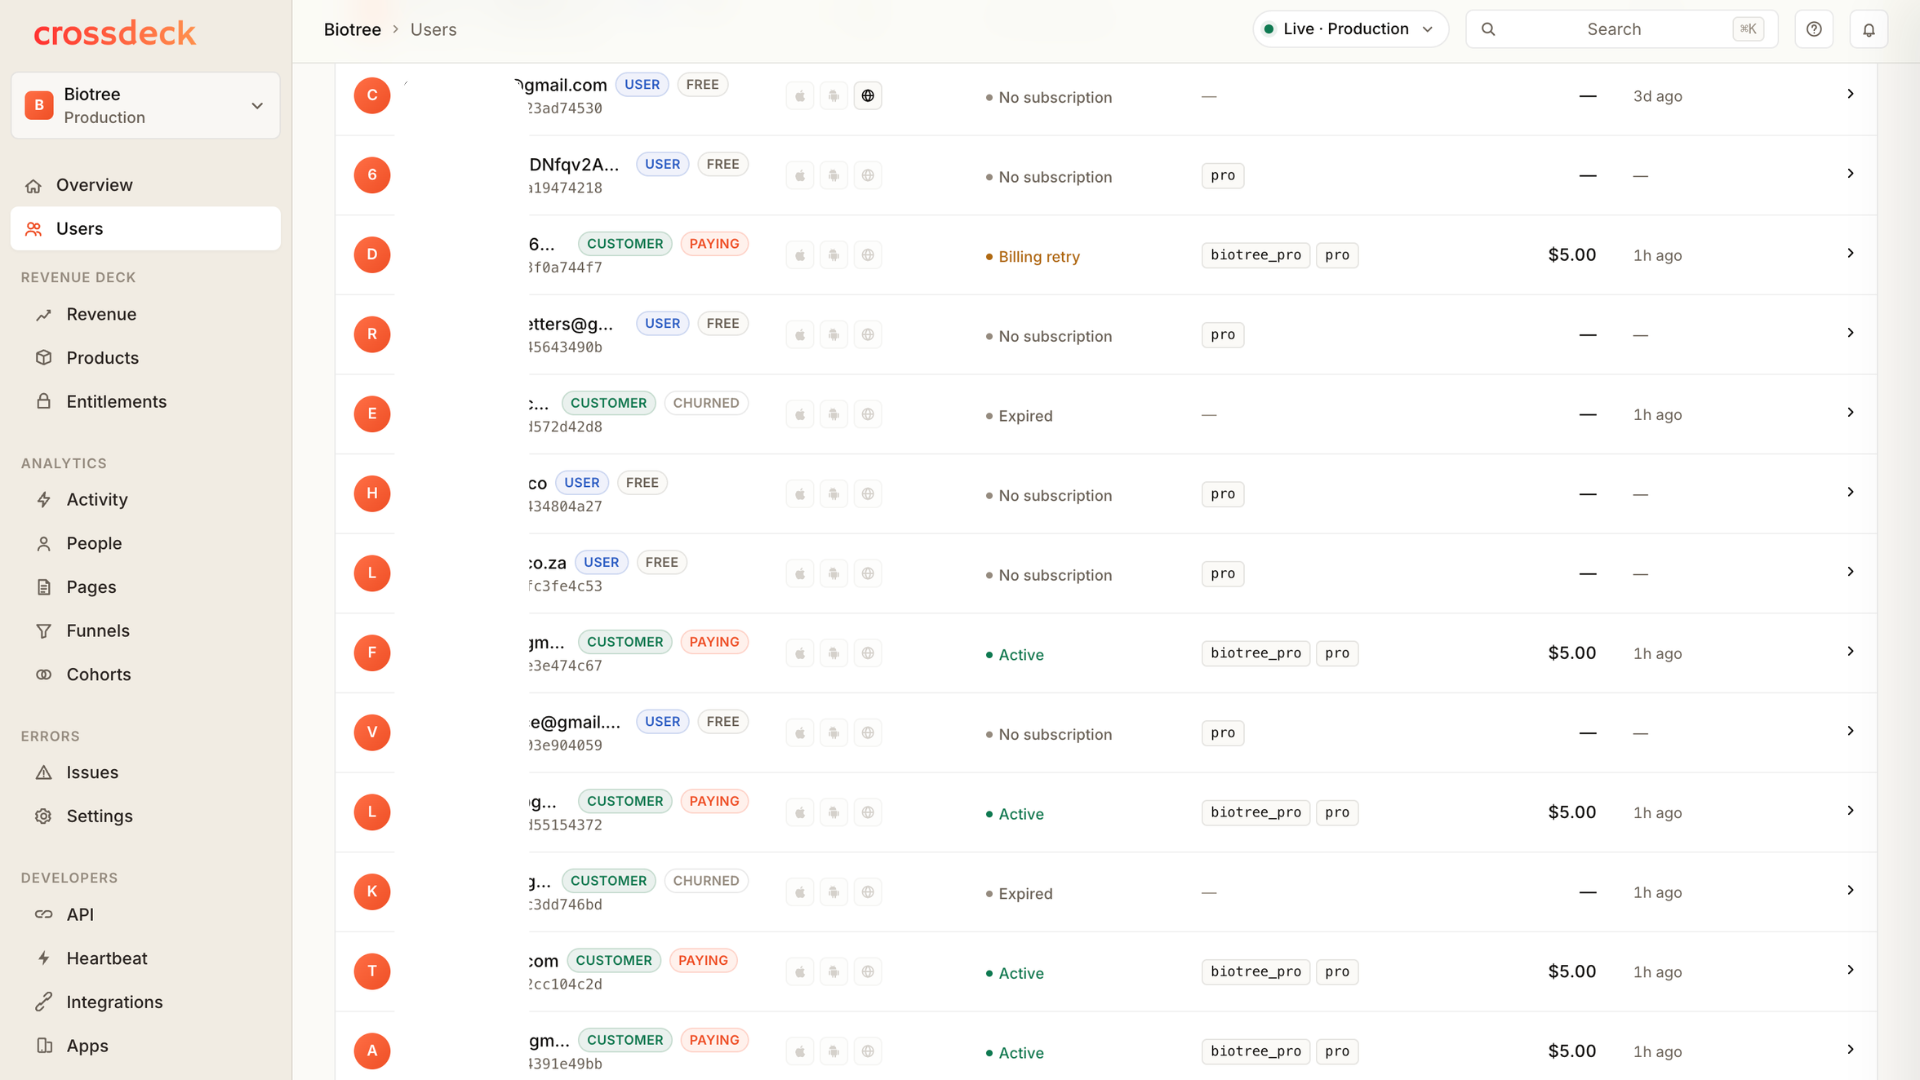Click the Apple icon in row 19474218
Viewport: 1920px width, 1080px height.
tap(800, 176)
